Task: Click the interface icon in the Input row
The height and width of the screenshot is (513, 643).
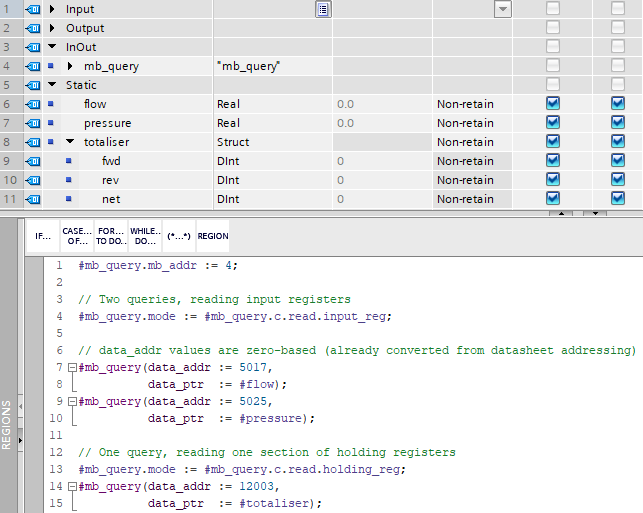Action: (x=33, y=9)
